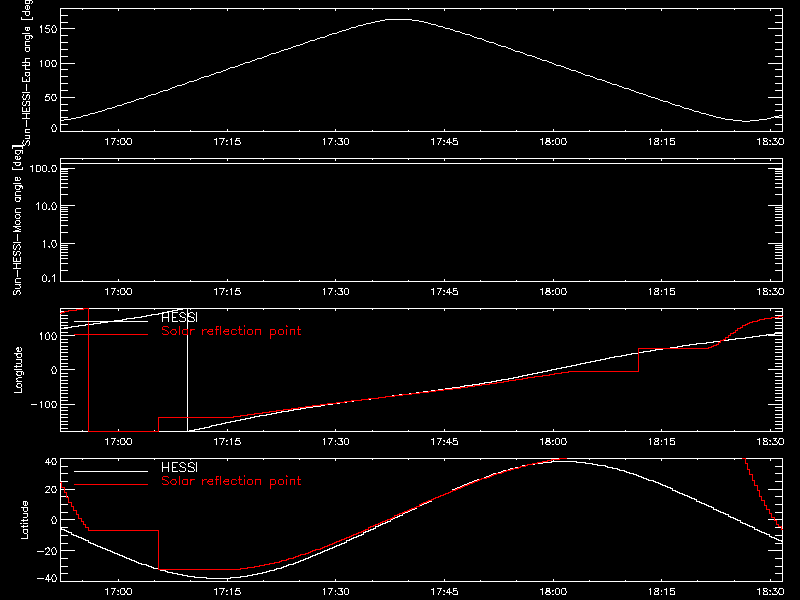The width and height of the screenshot is (800, 600).
Task: Click the 18:30 time label of the Earth angle plot
Action: (770, 142)
